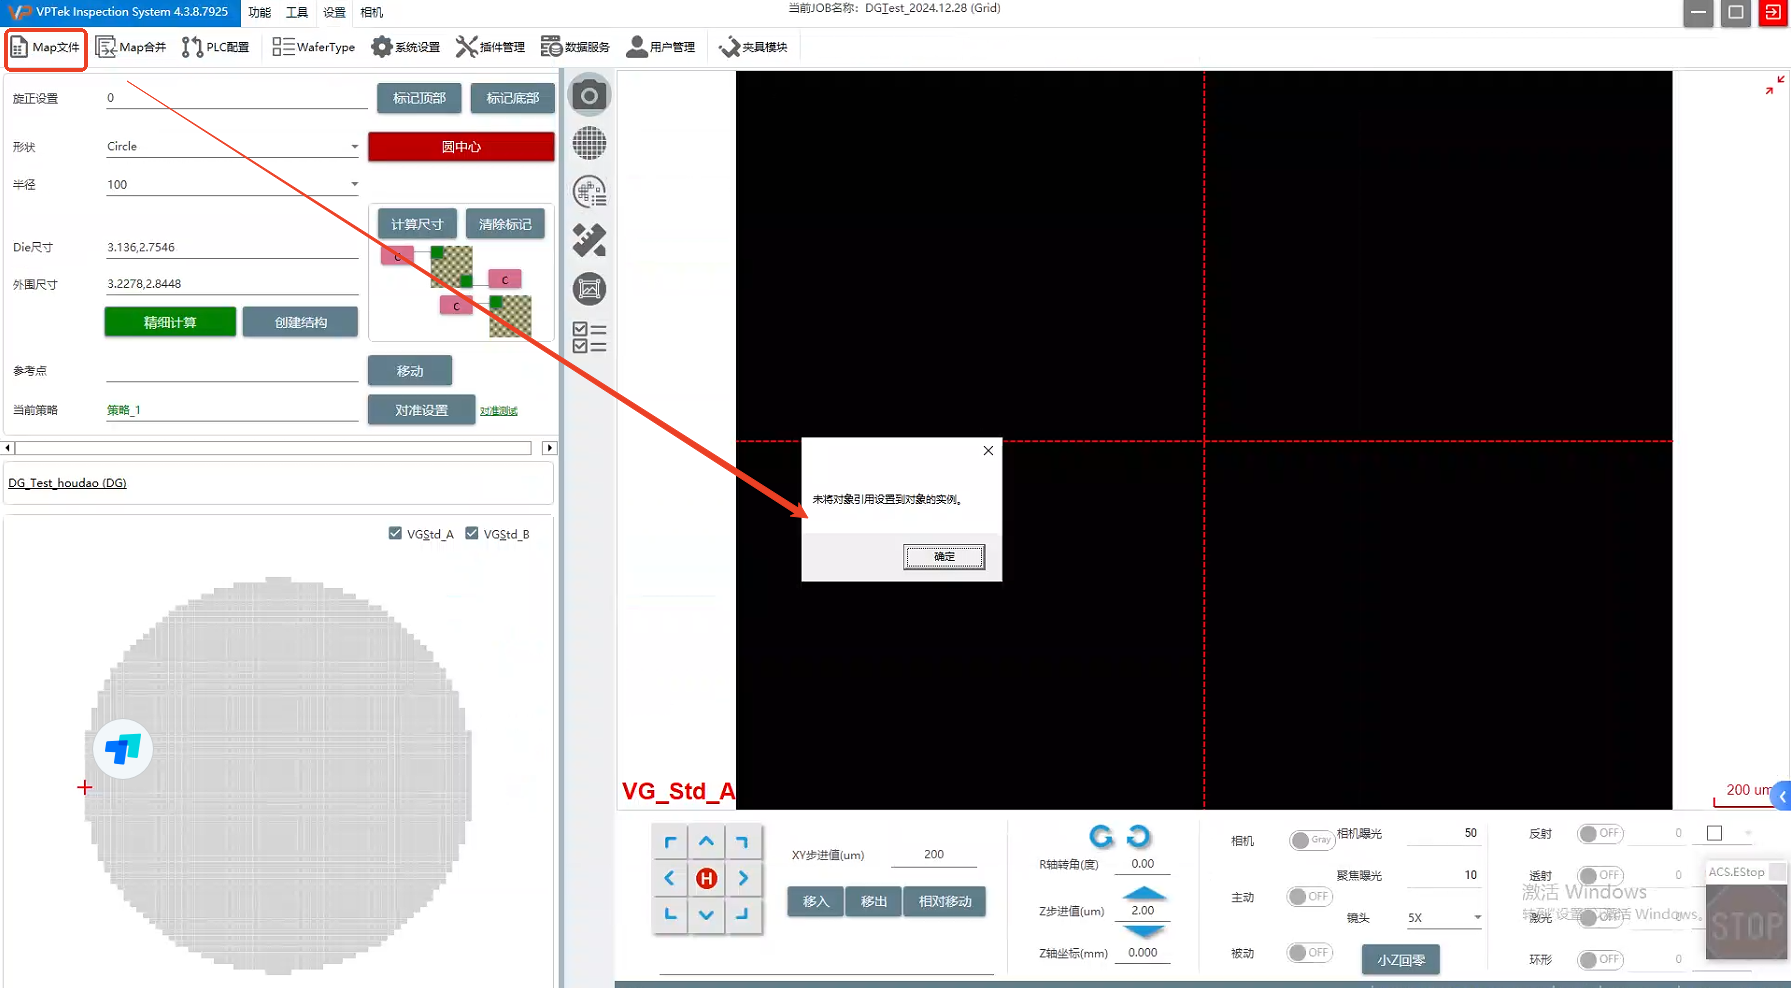1791x988 pixels.
Task: Open the Map文件 toolbar item
Action: pos(46,48)
